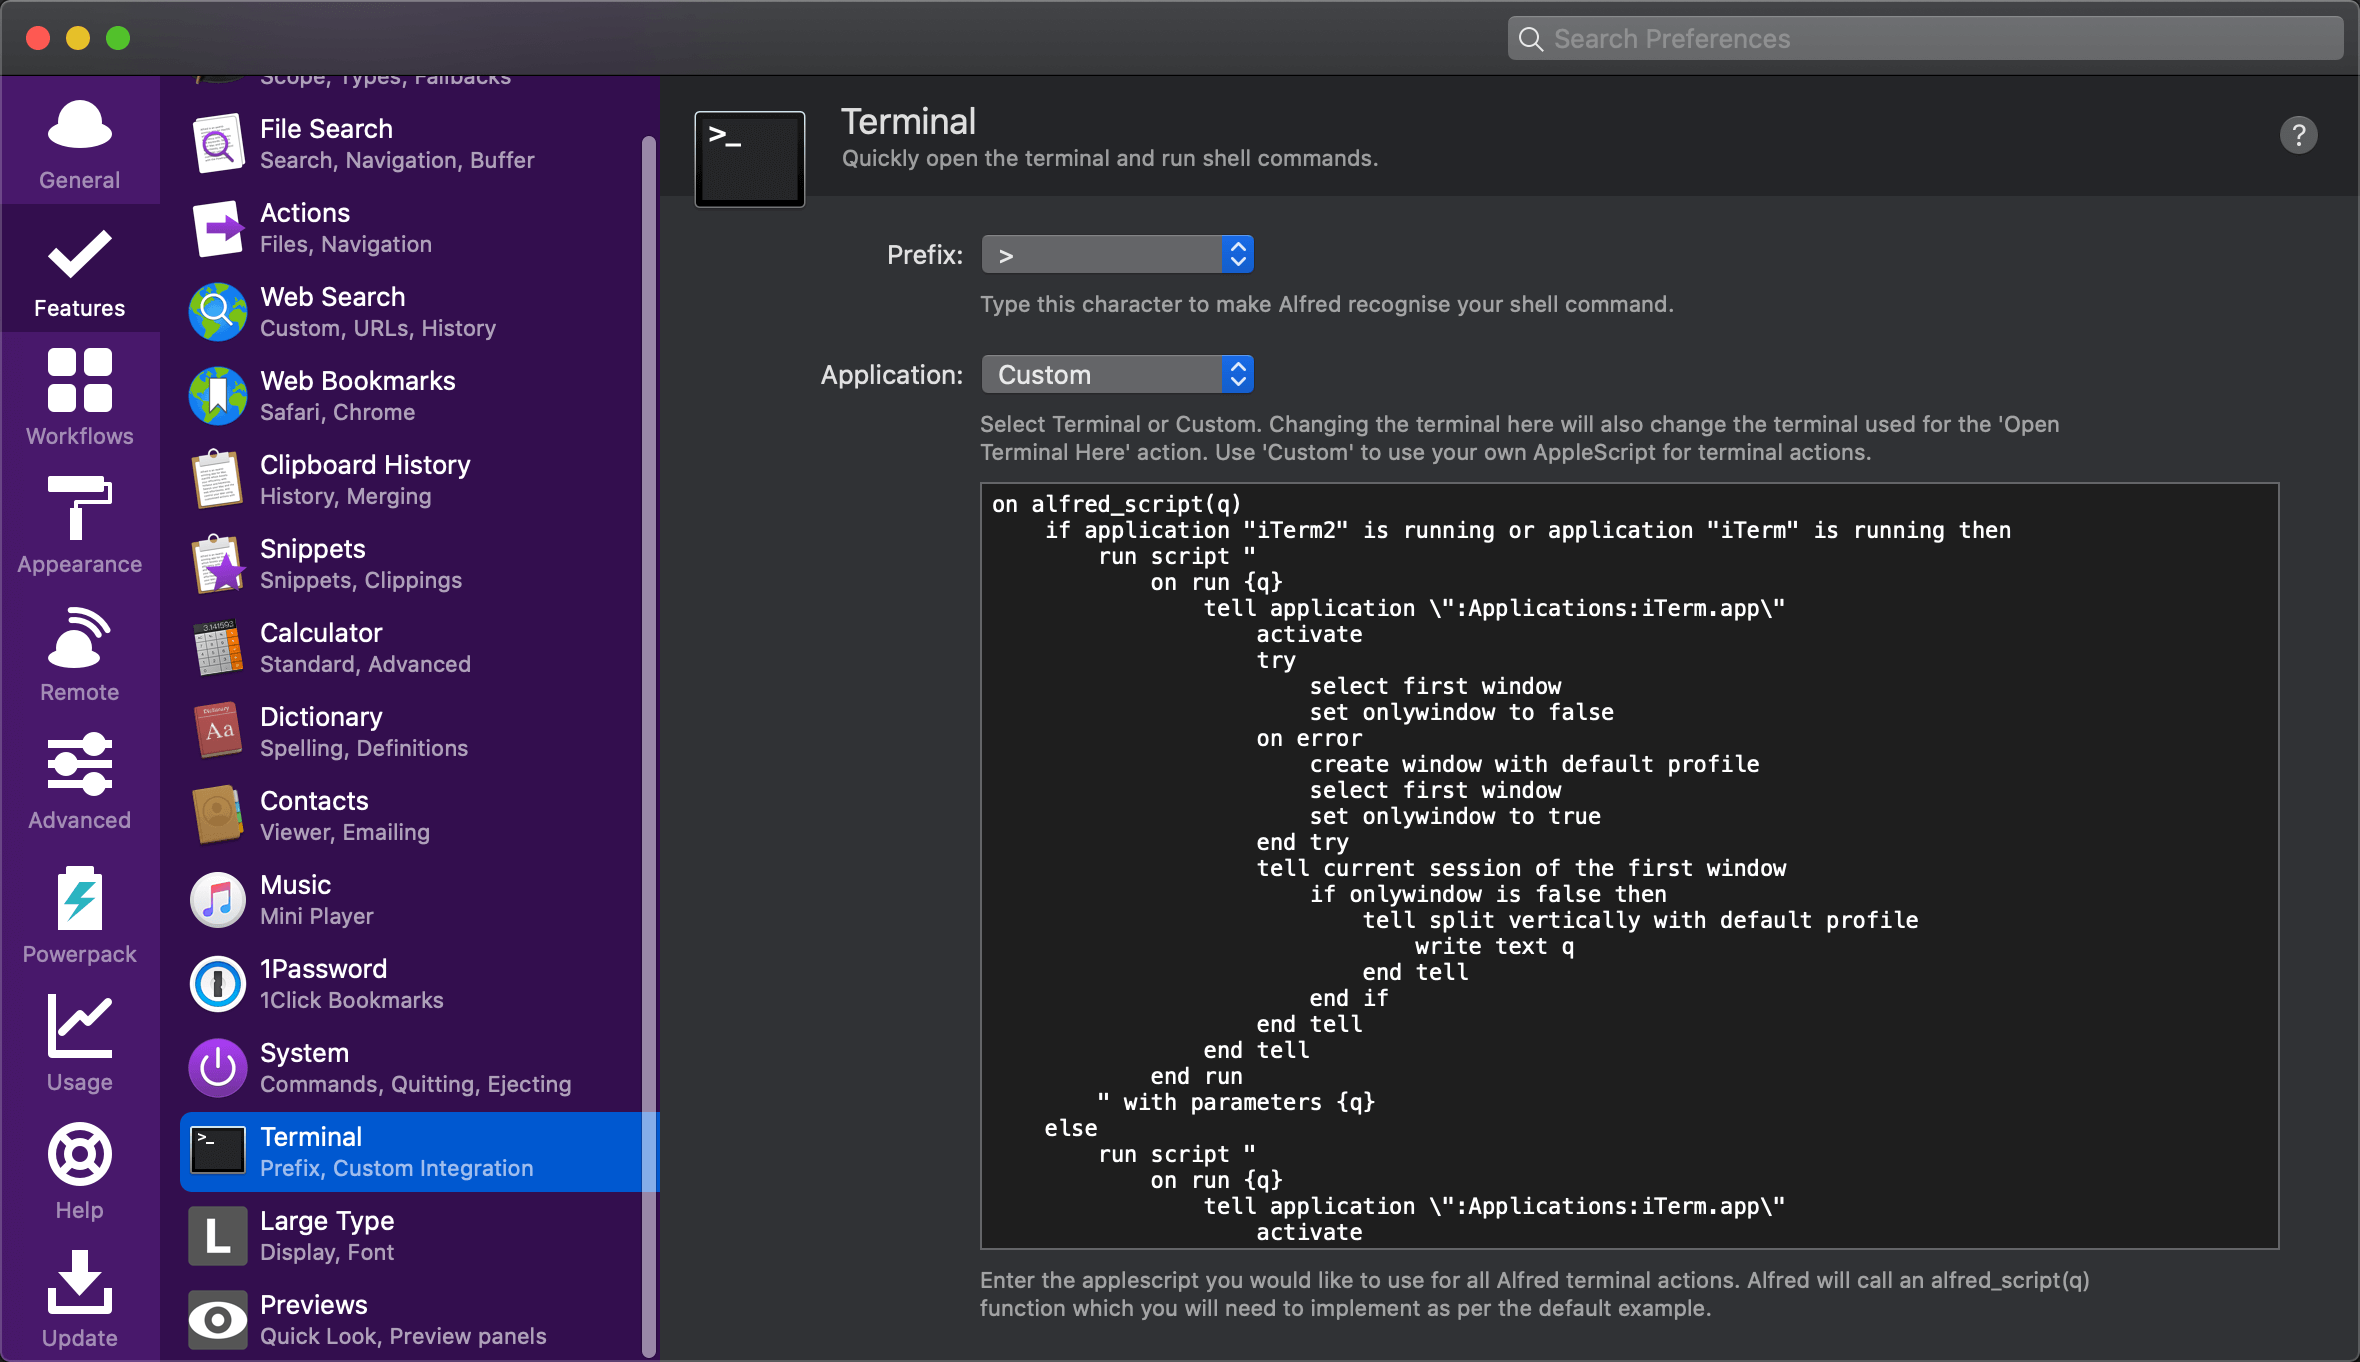Viewport: 2360px width, 1362px height.
Task: Click the 'with parameters {q}' script line
Action: pos(1236,1102)
